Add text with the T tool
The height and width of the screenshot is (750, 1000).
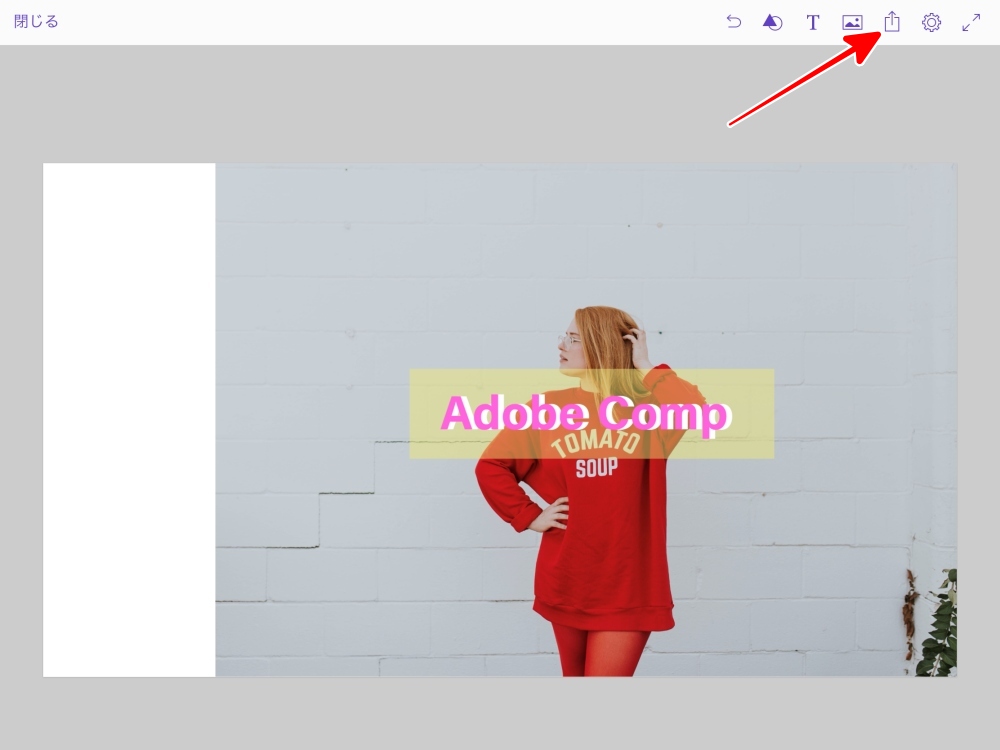[812, 23]
